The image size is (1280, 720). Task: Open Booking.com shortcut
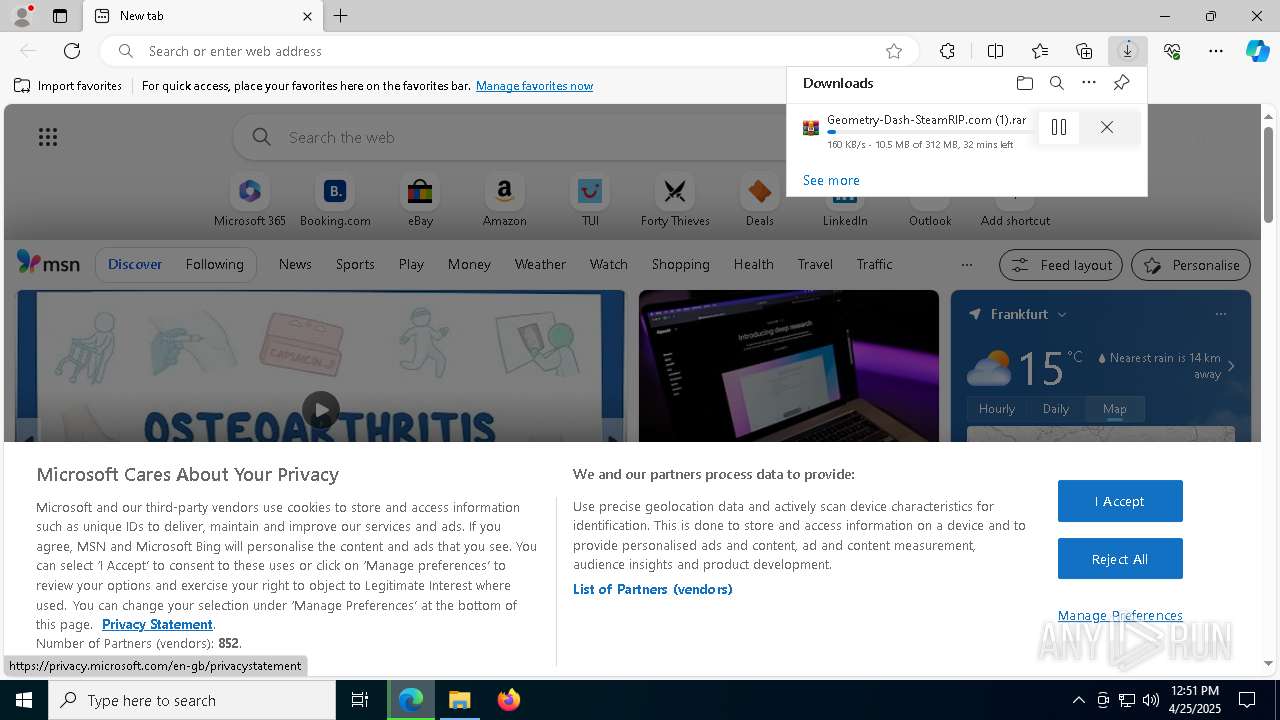pyautogui.click(x=335, y=201)
